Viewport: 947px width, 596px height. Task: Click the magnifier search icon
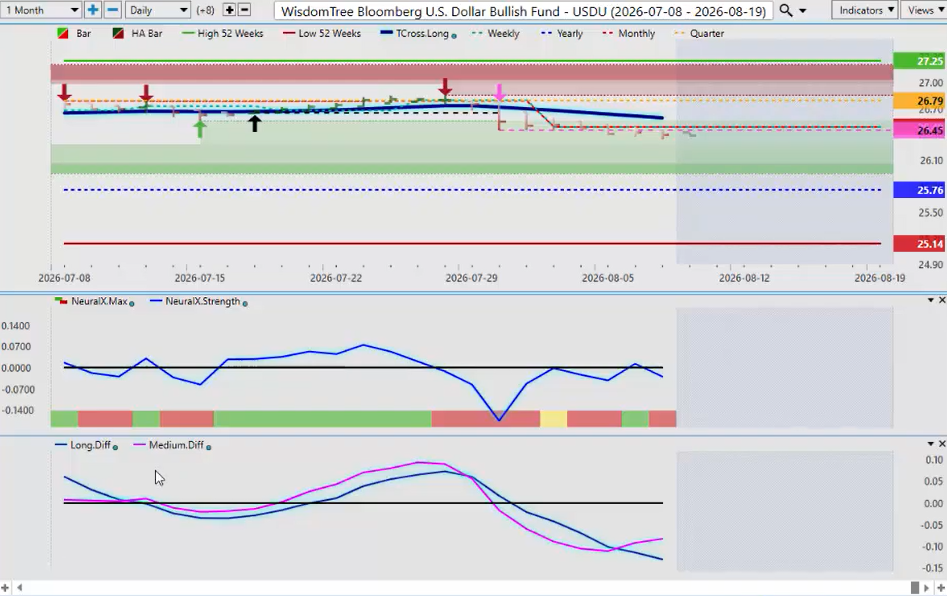pos(786,10)
